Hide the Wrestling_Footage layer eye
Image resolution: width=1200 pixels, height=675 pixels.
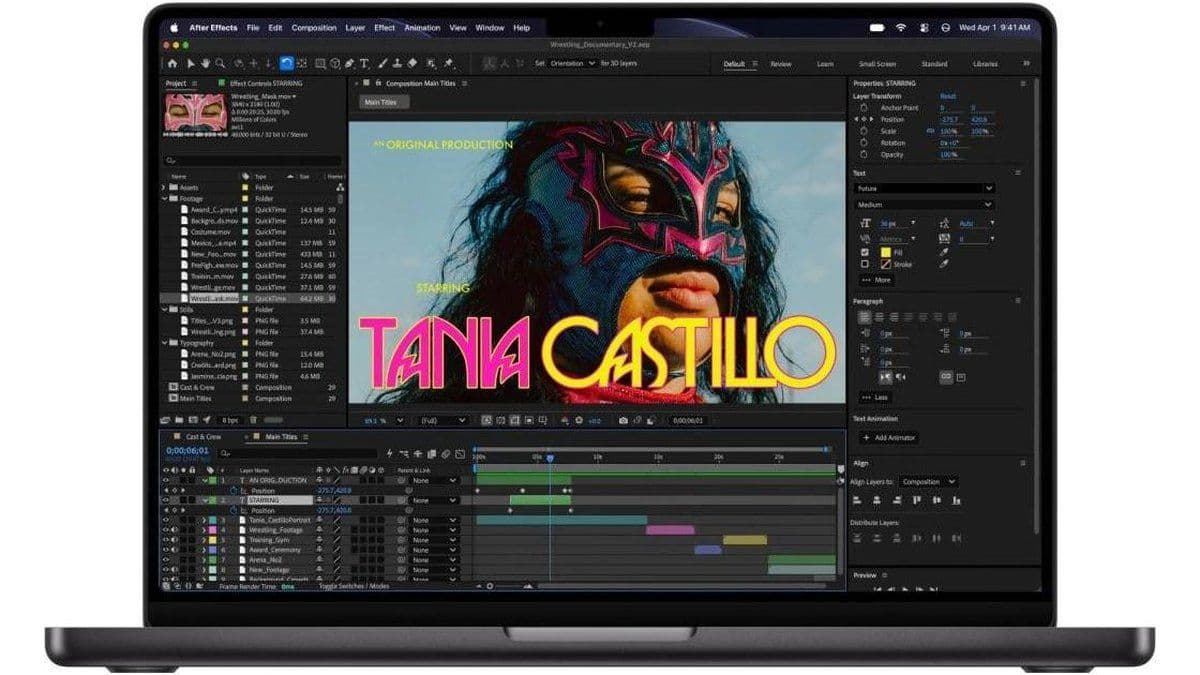(166, 530)
